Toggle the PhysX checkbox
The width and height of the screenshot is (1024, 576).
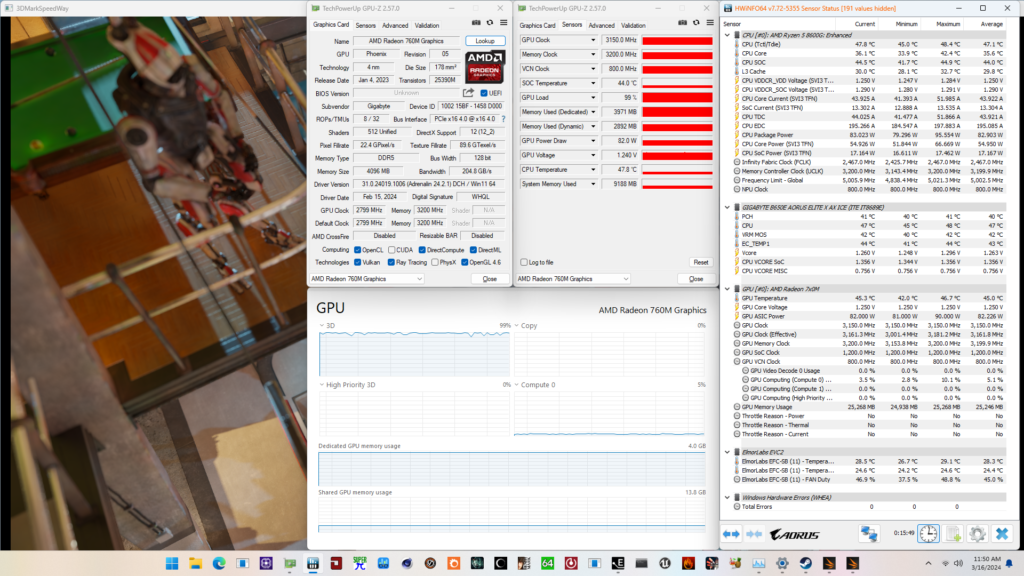(x=435, y=263)
